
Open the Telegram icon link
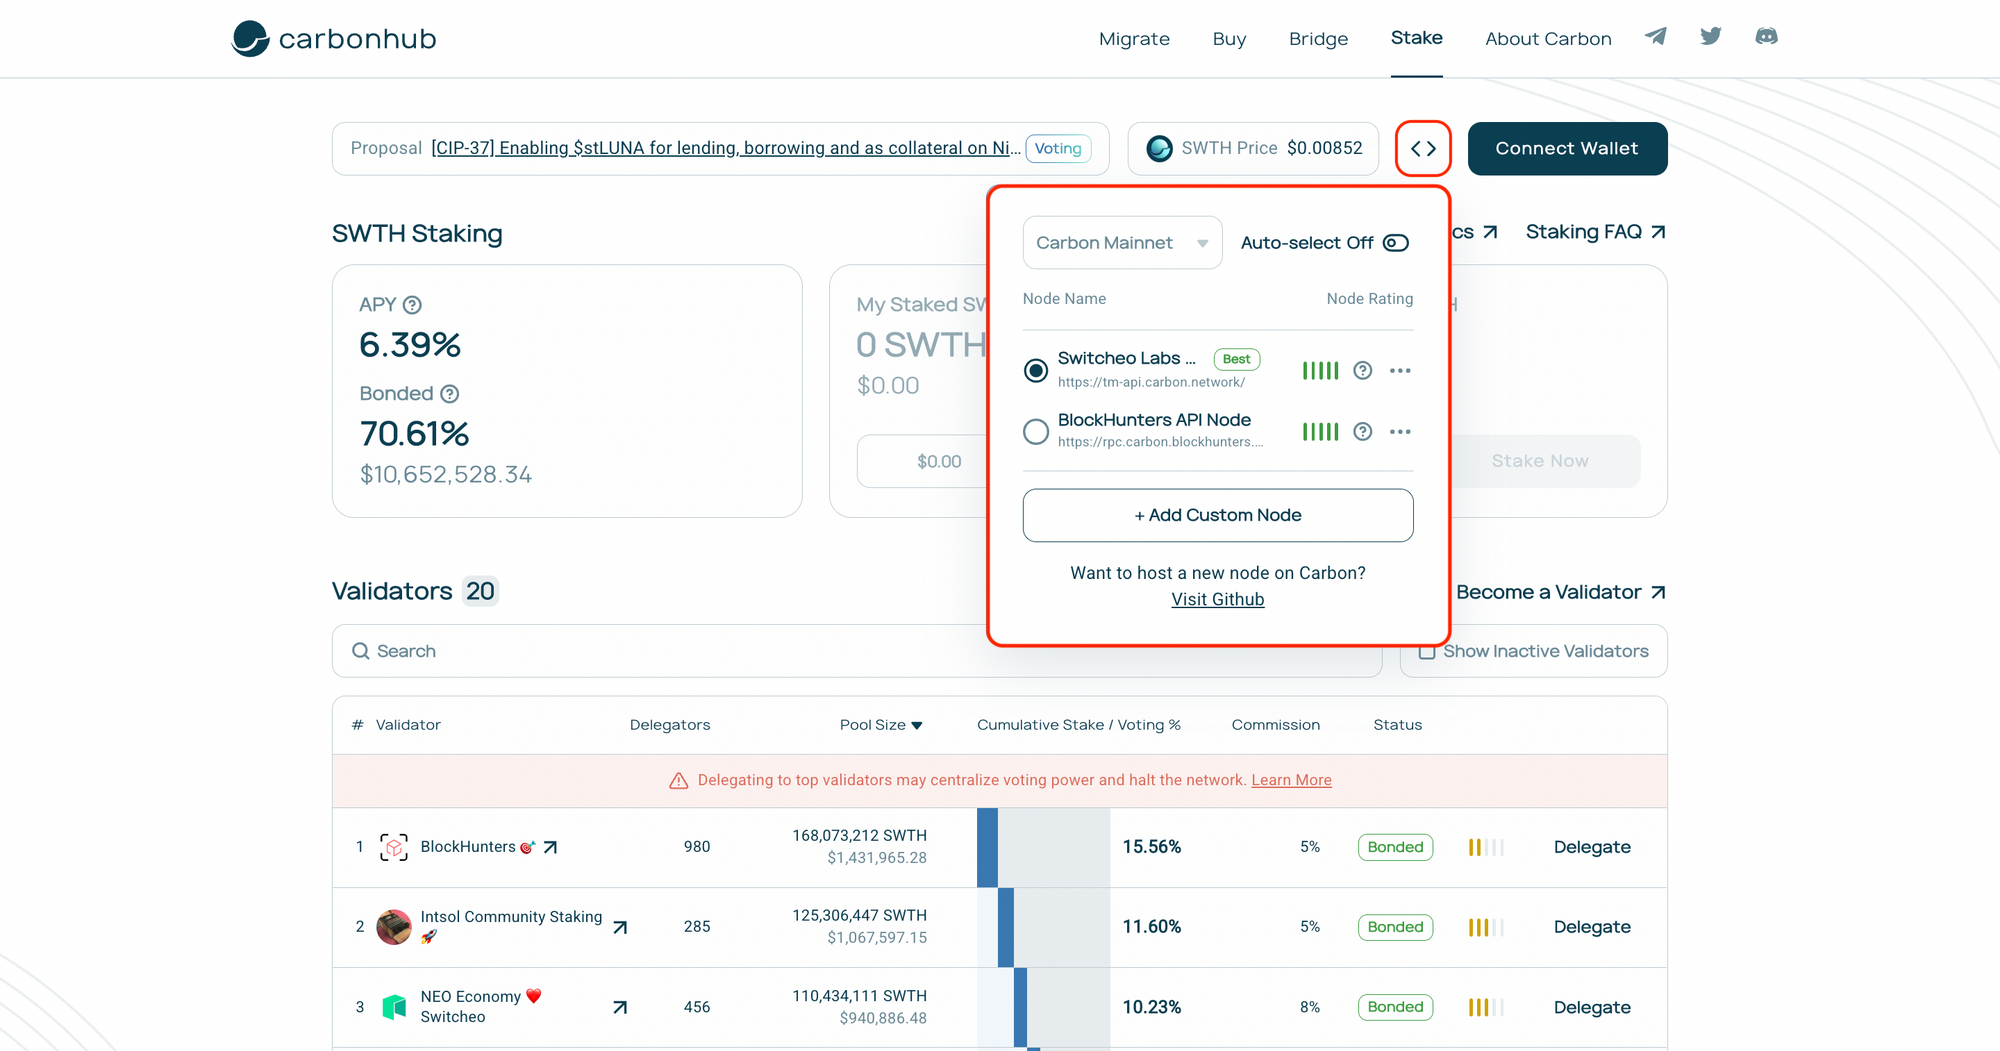(1656, 37)
